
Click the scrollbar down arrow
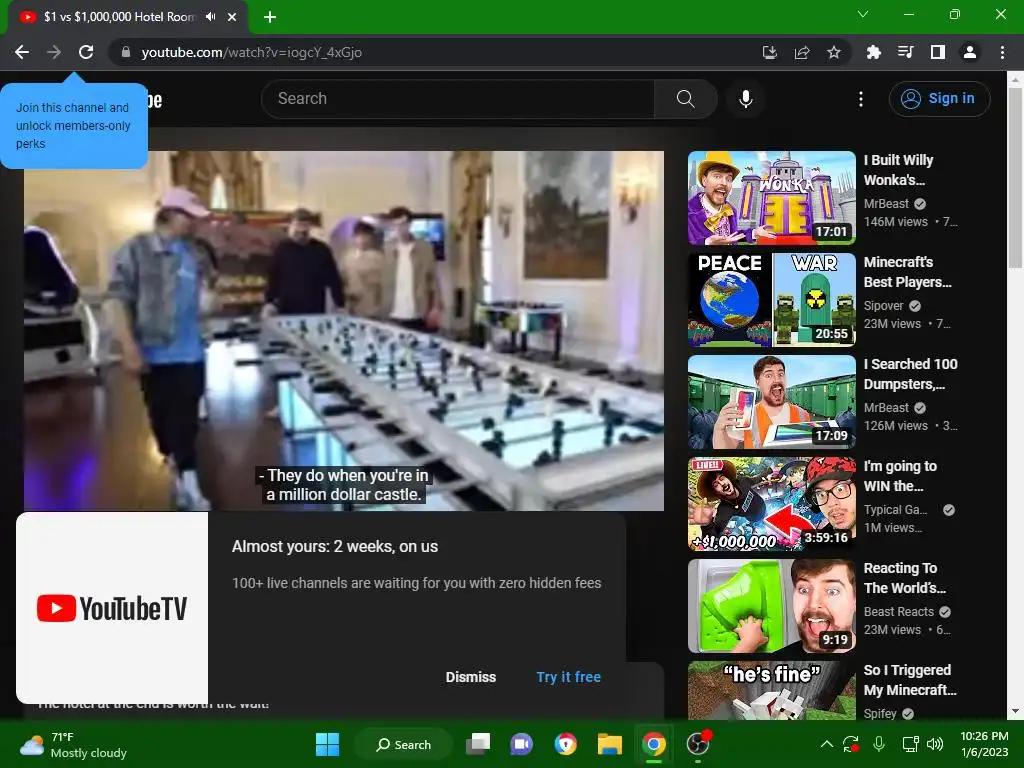(1015, 711)
